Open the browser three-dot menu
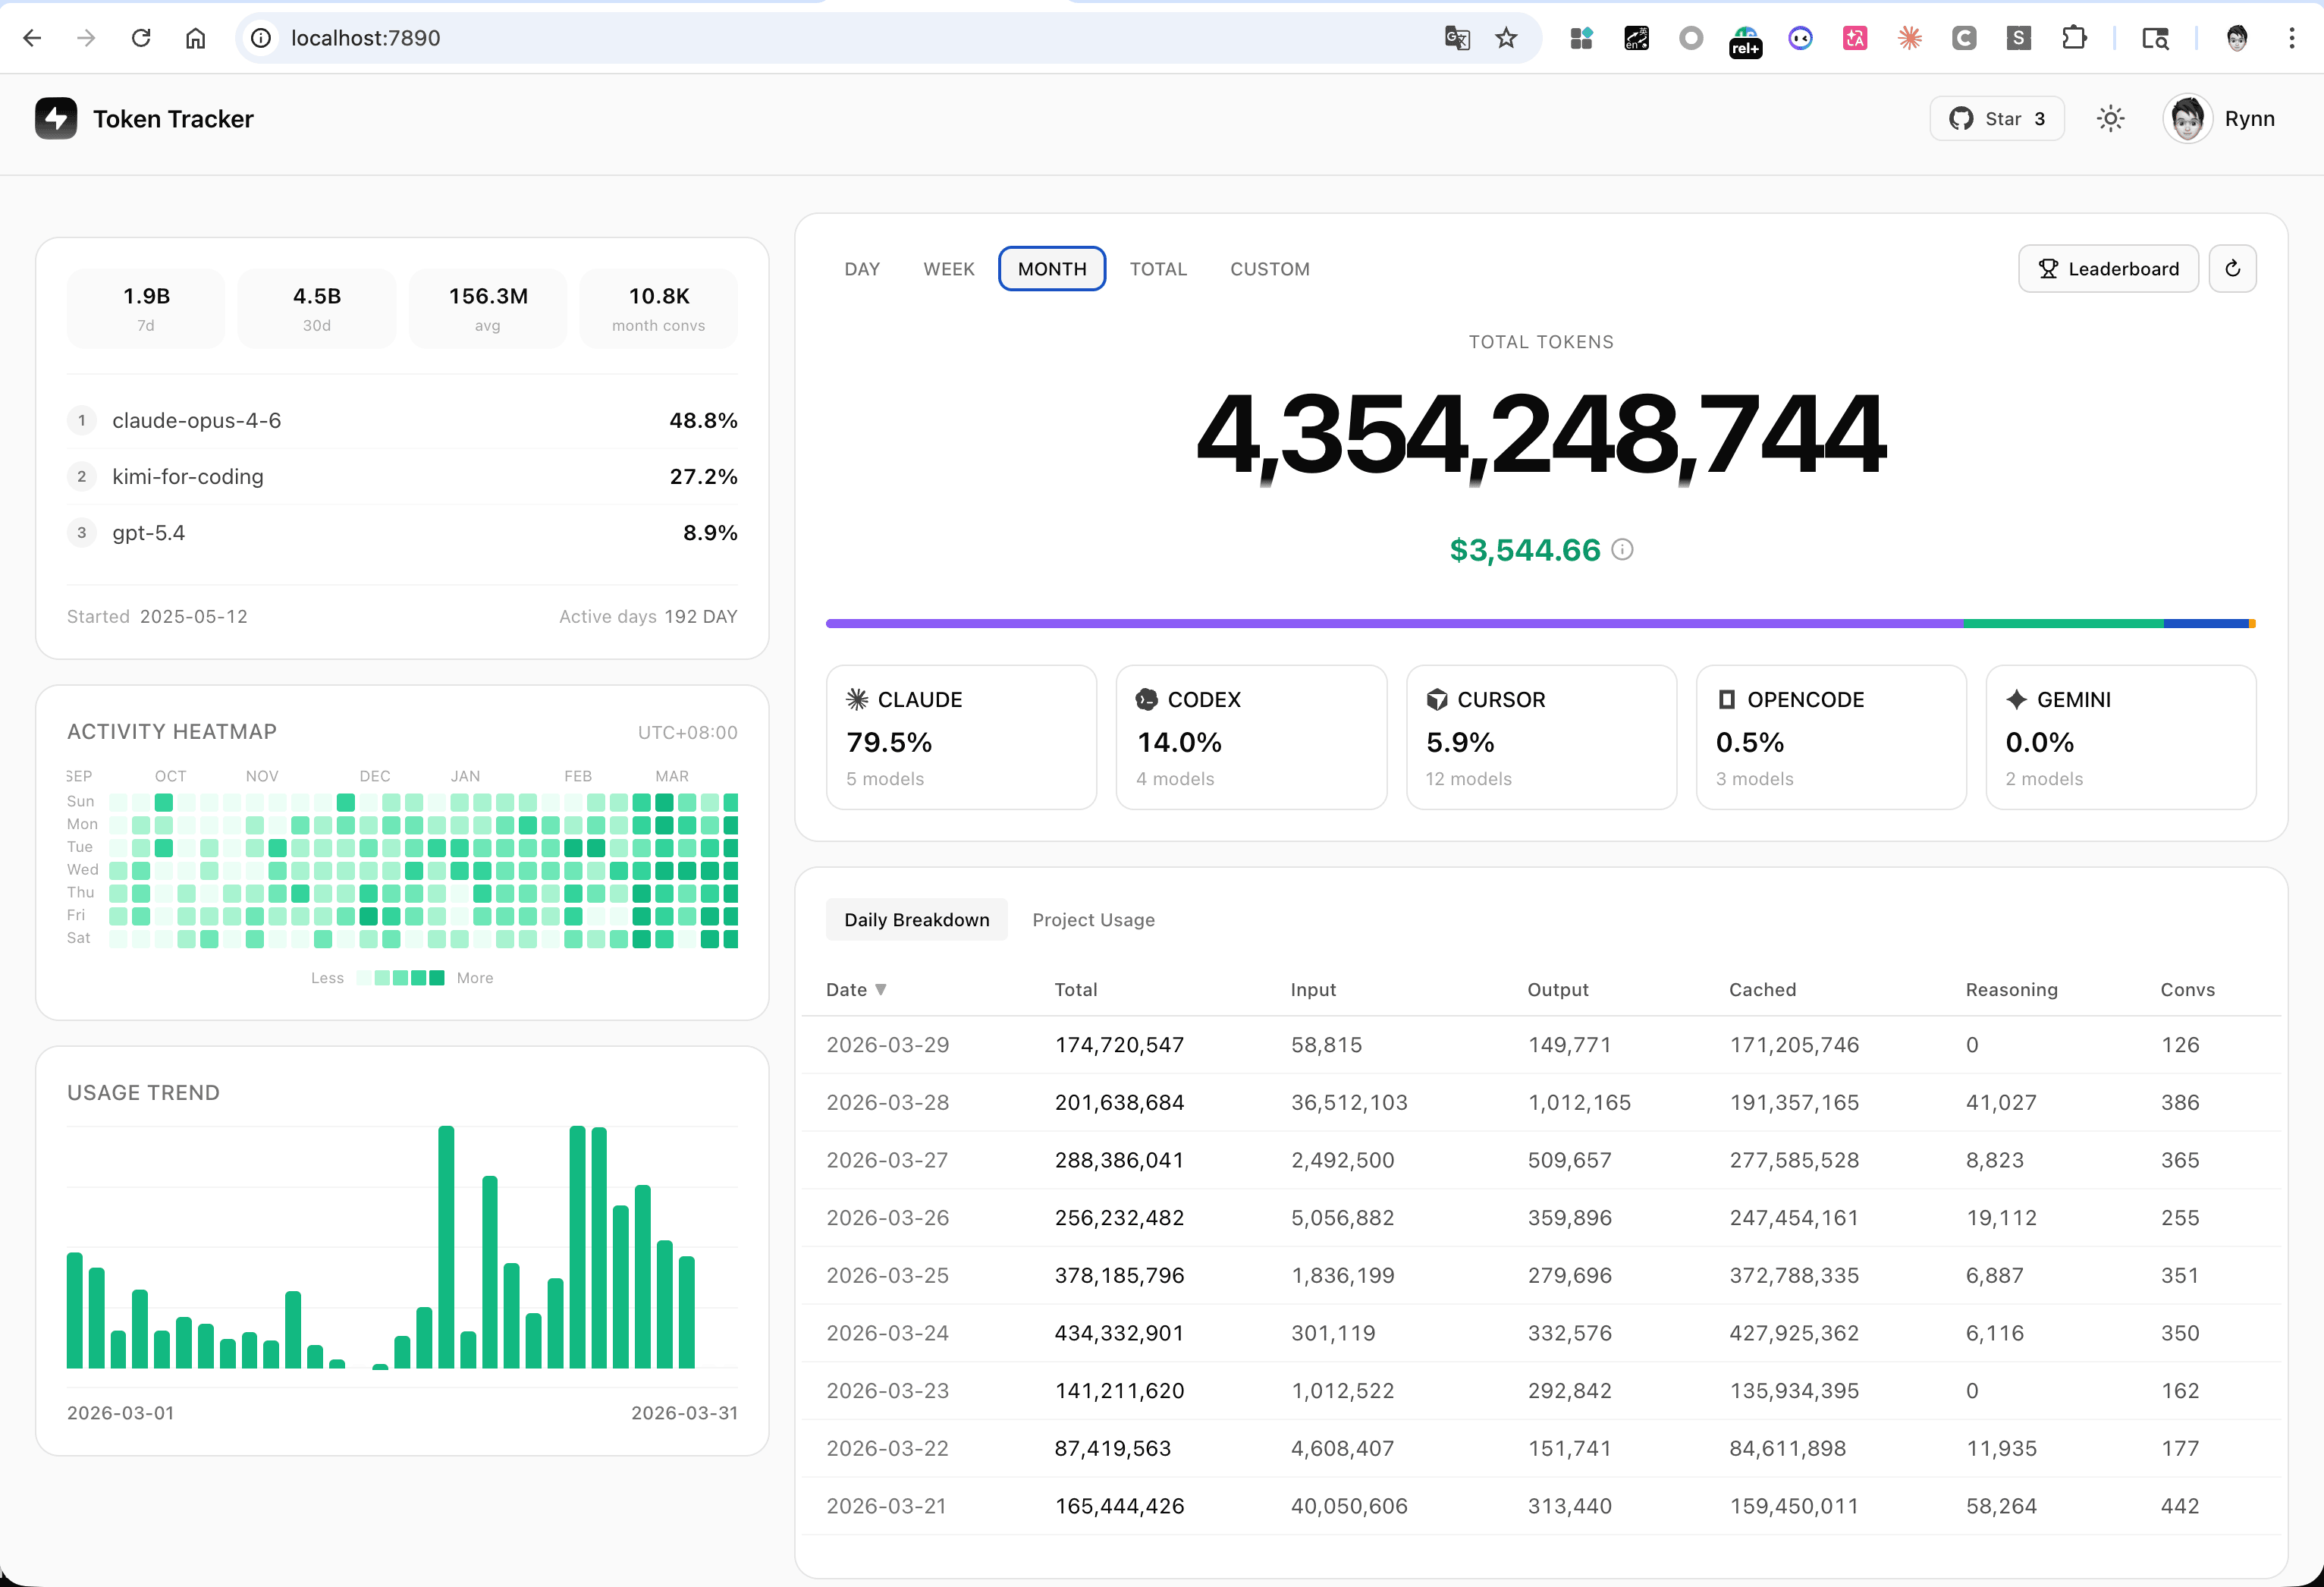 2291,38
